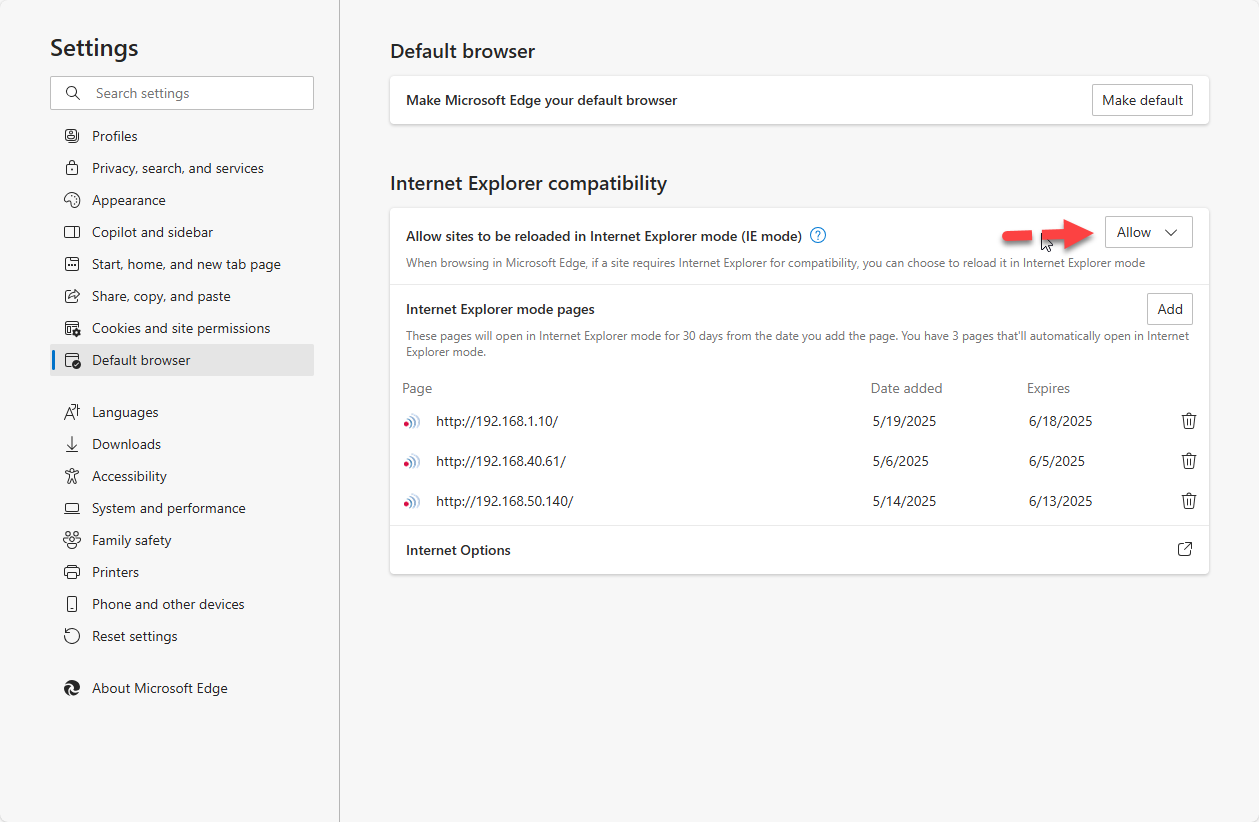
Task: Open Appearance settings
Action: [x=182, y=200]
